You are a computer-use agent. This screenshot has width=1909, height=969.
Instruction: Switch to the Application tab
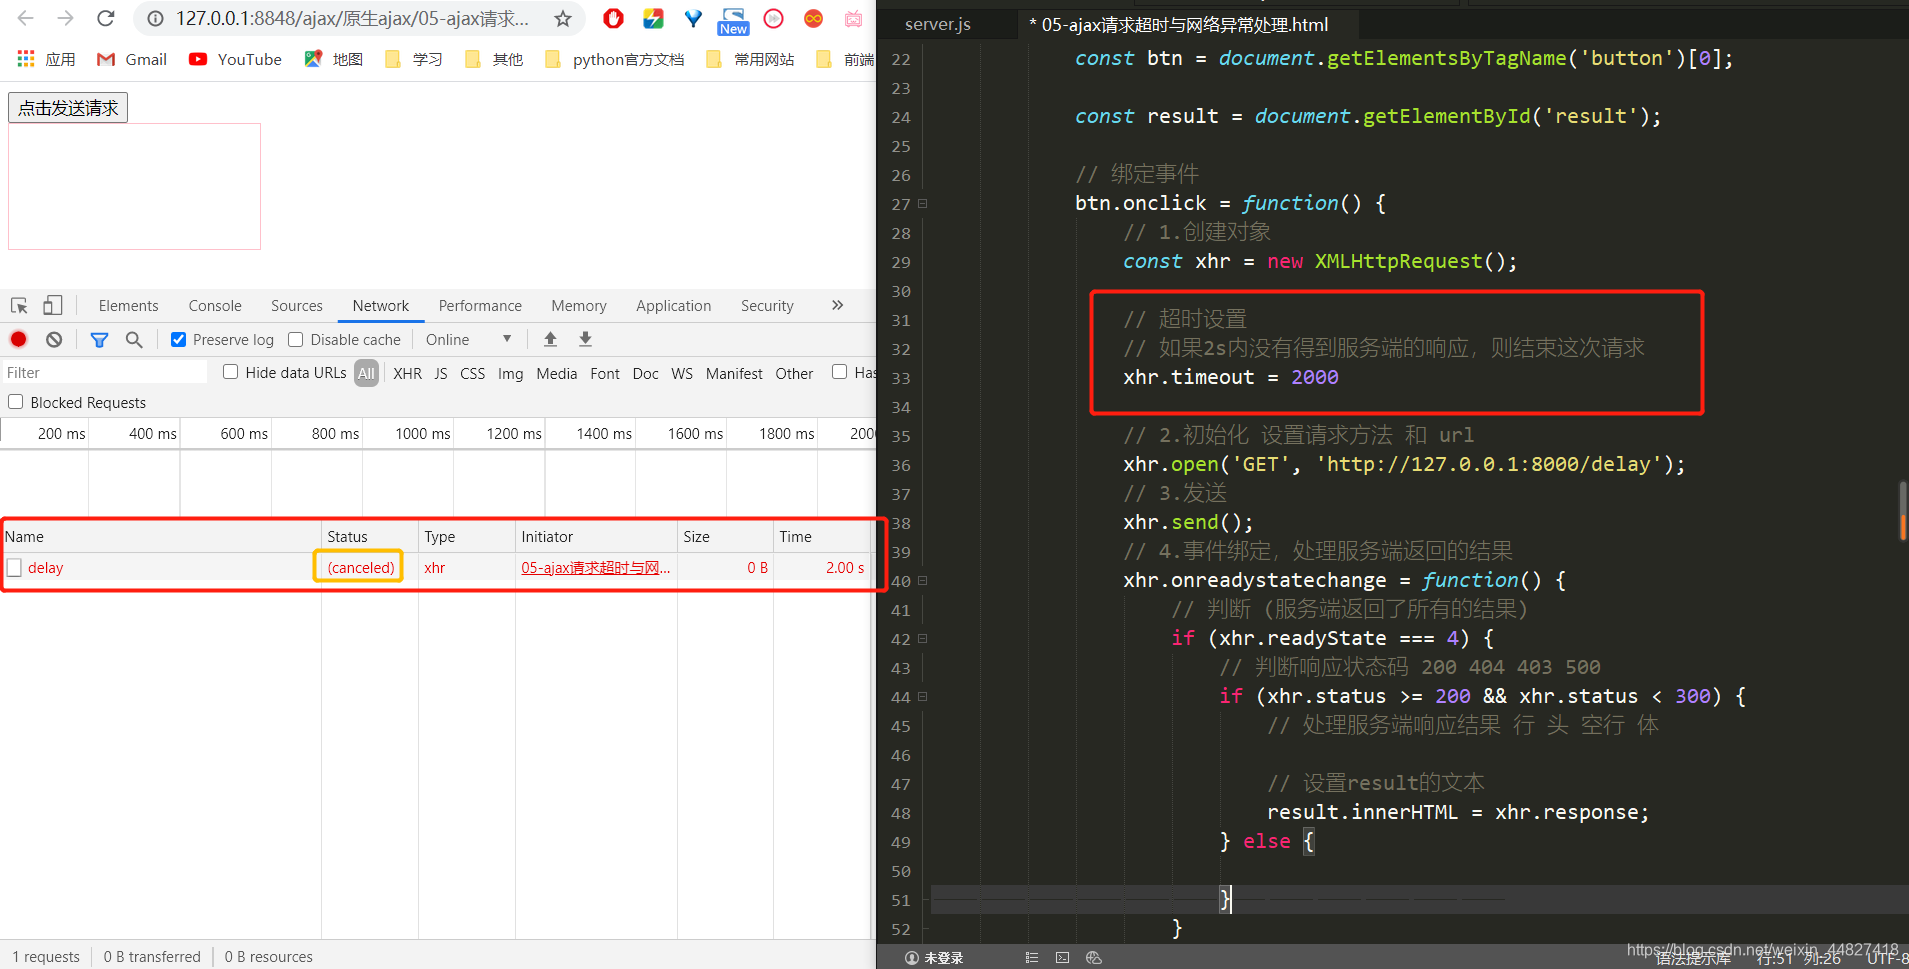coord(674,305)
